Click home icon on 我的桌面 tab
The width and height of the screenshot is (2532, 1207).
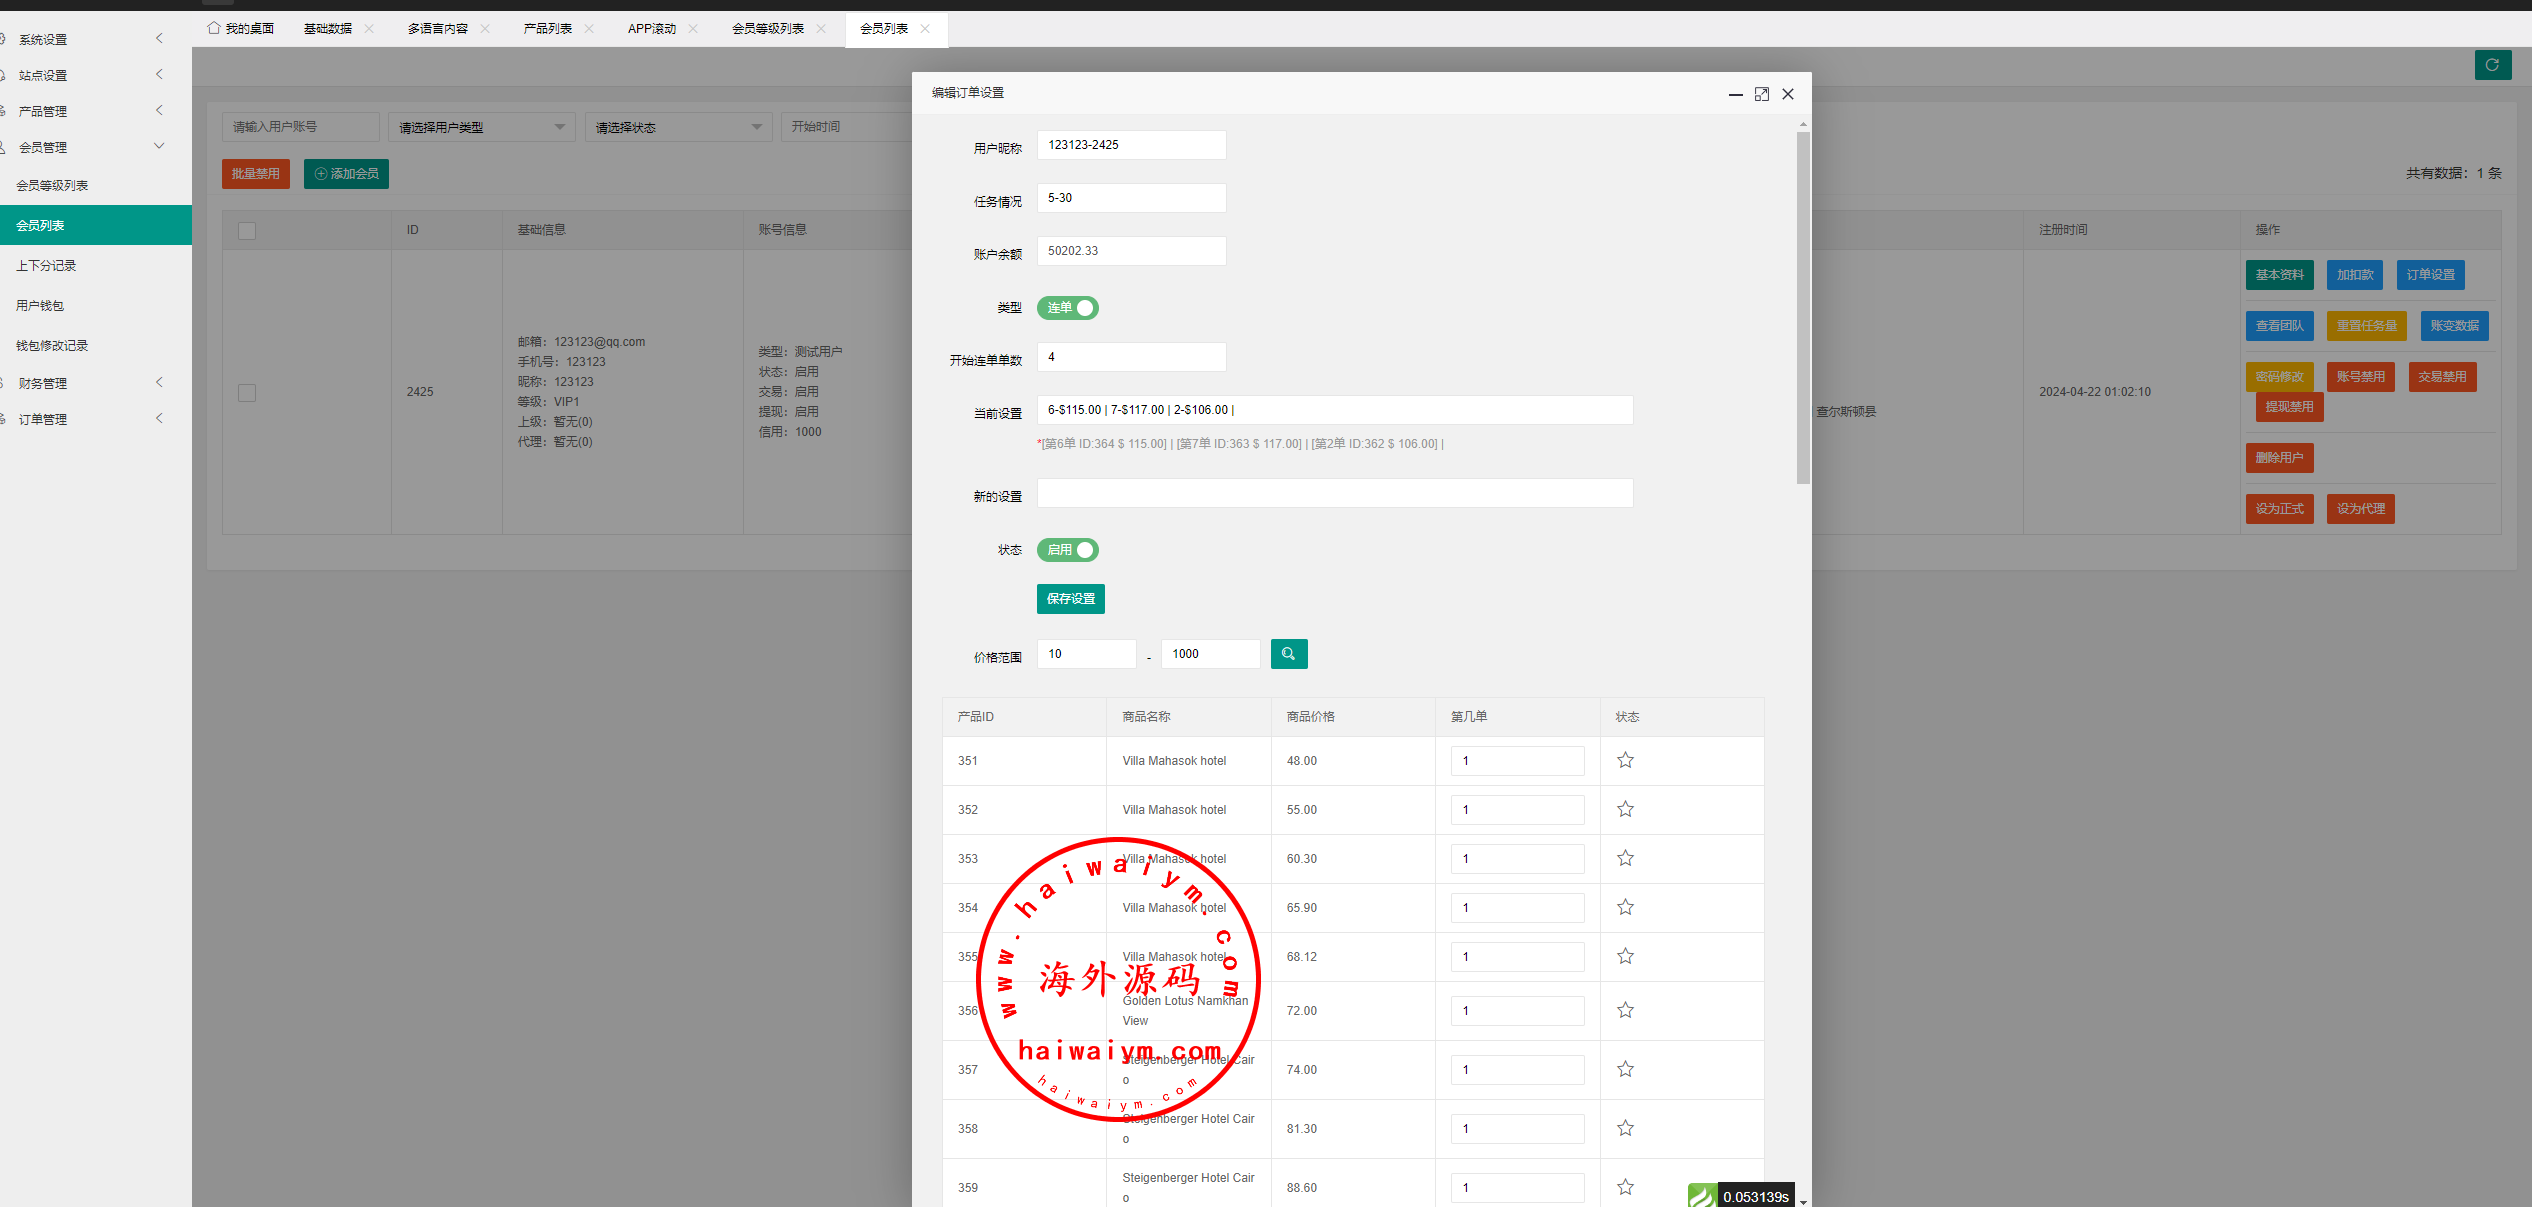[x=213, y=28]
